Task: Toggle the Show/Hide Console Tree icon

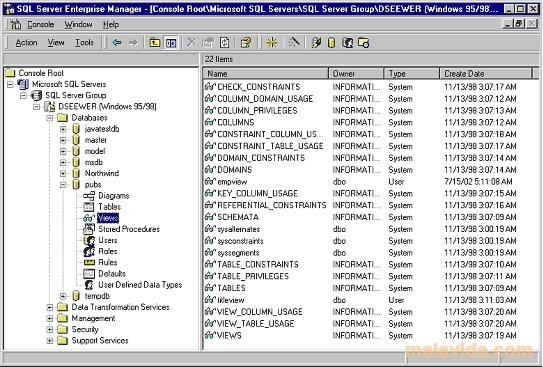Action: (171, 43)
